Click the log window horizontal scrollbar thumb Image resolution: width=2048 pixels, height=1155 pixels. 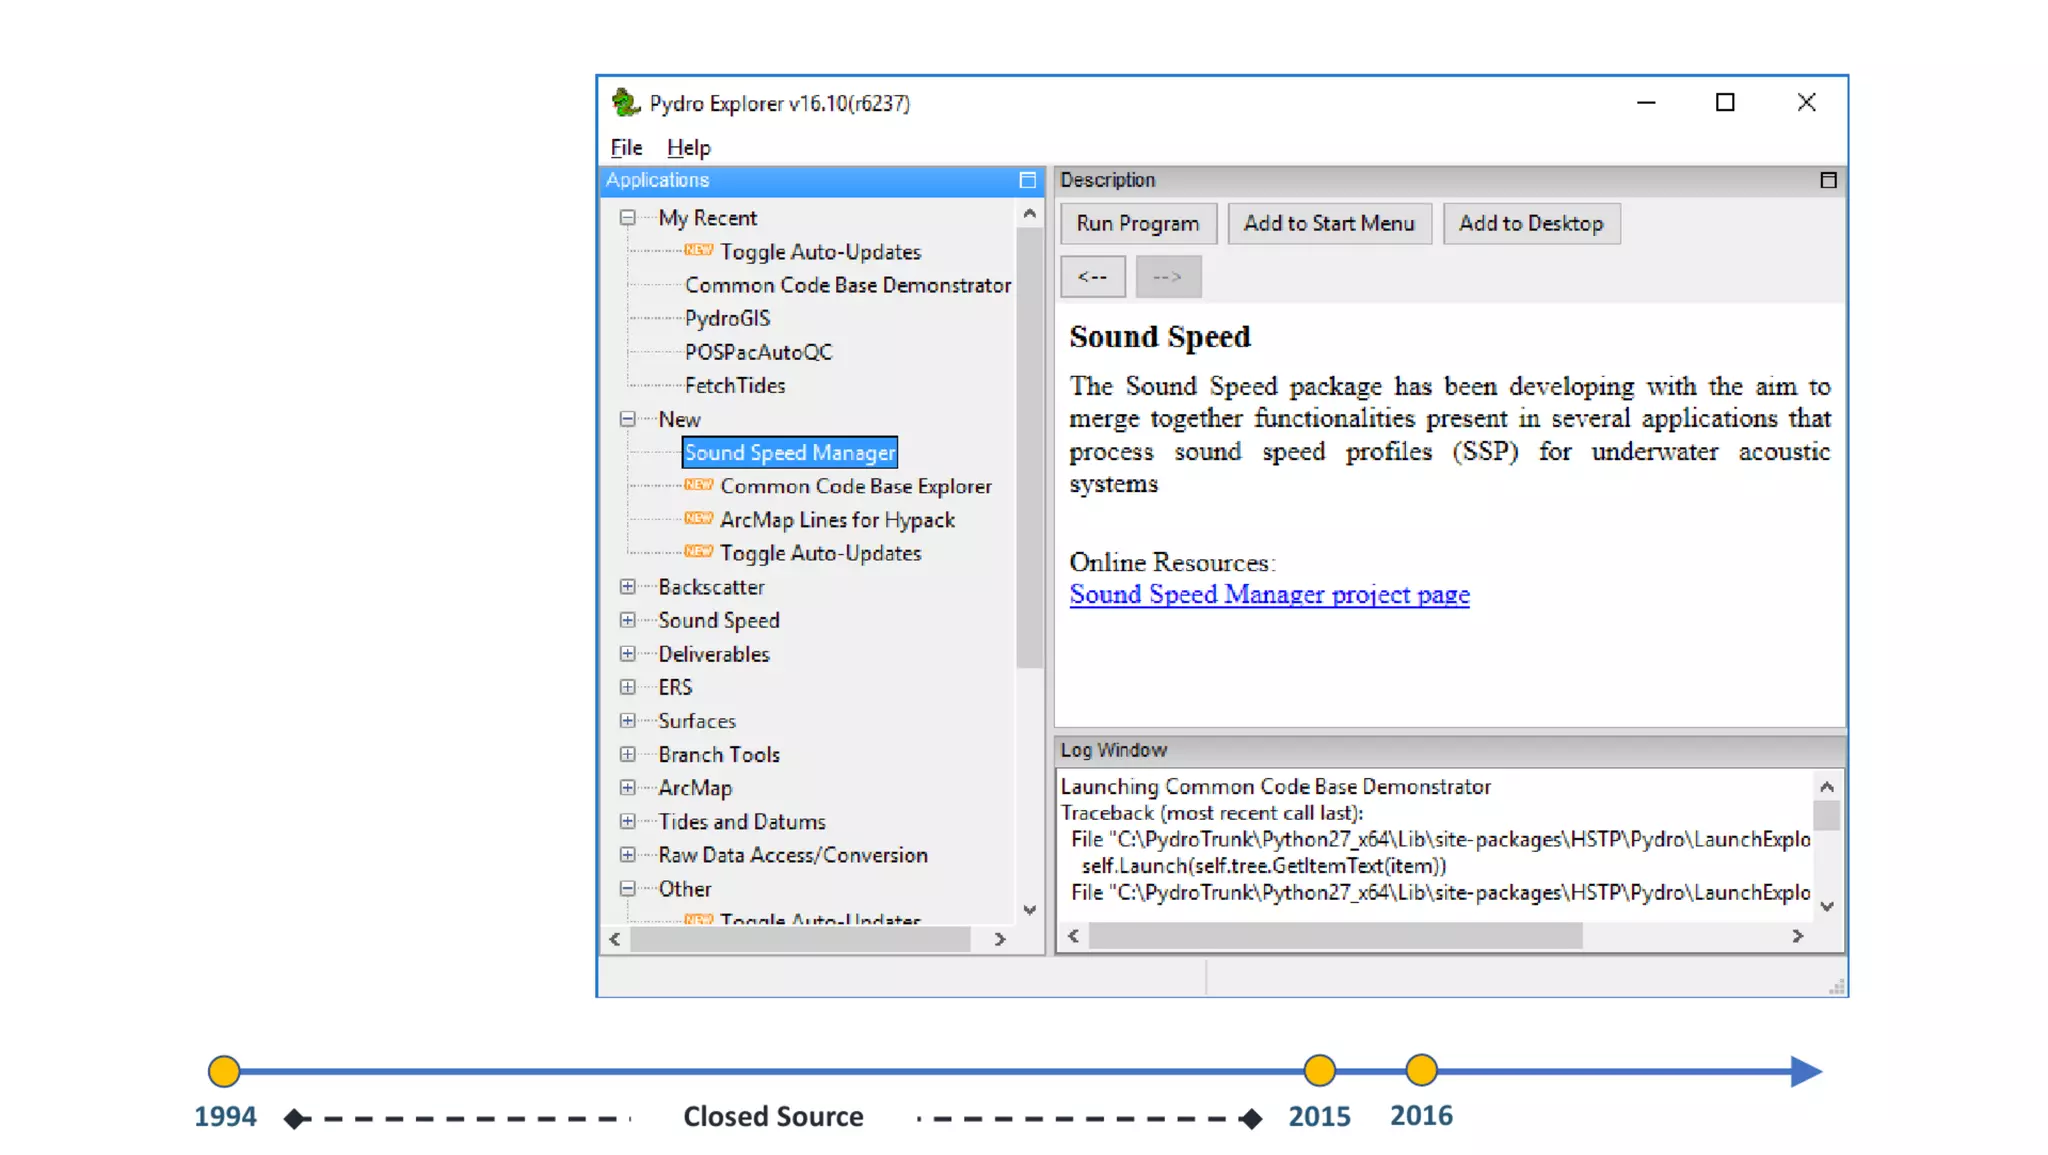1334,936
